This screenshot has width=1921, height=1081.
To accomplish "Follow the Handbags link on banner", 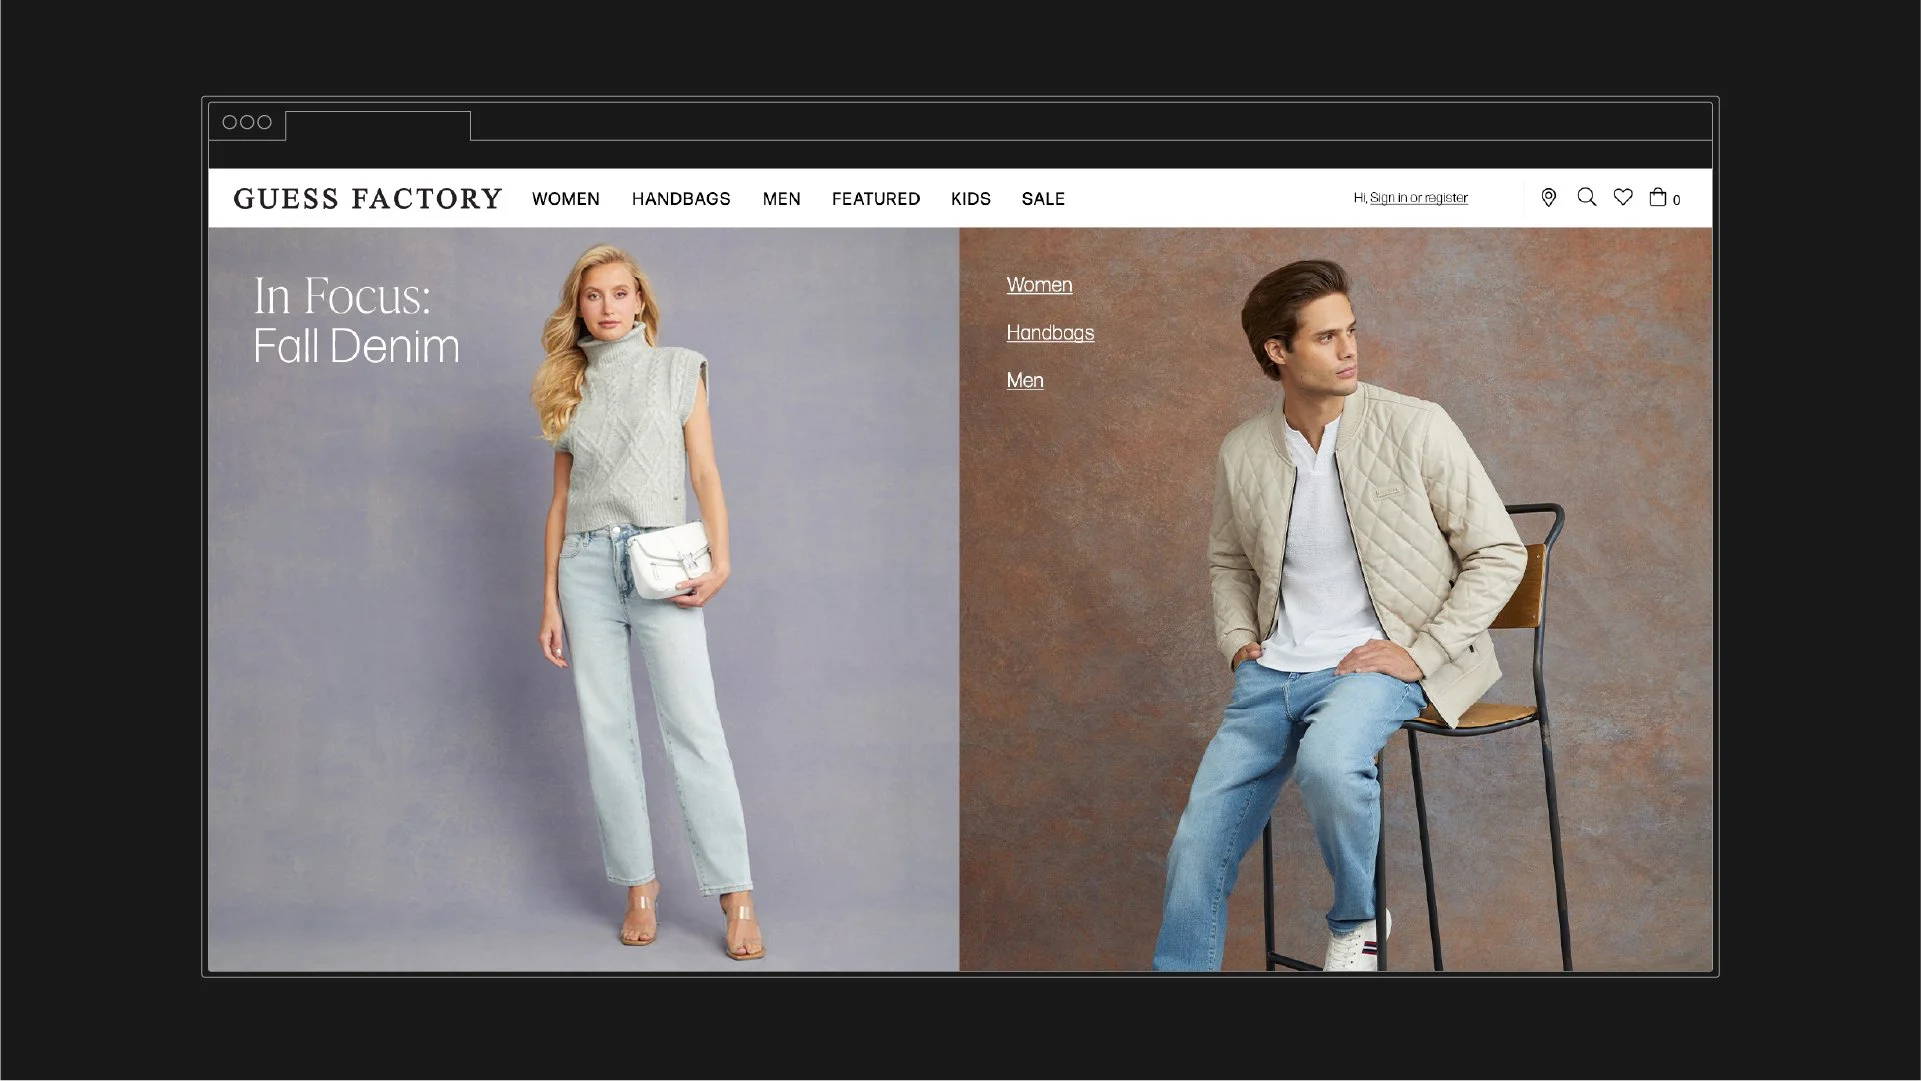I will click(1050, 333).
